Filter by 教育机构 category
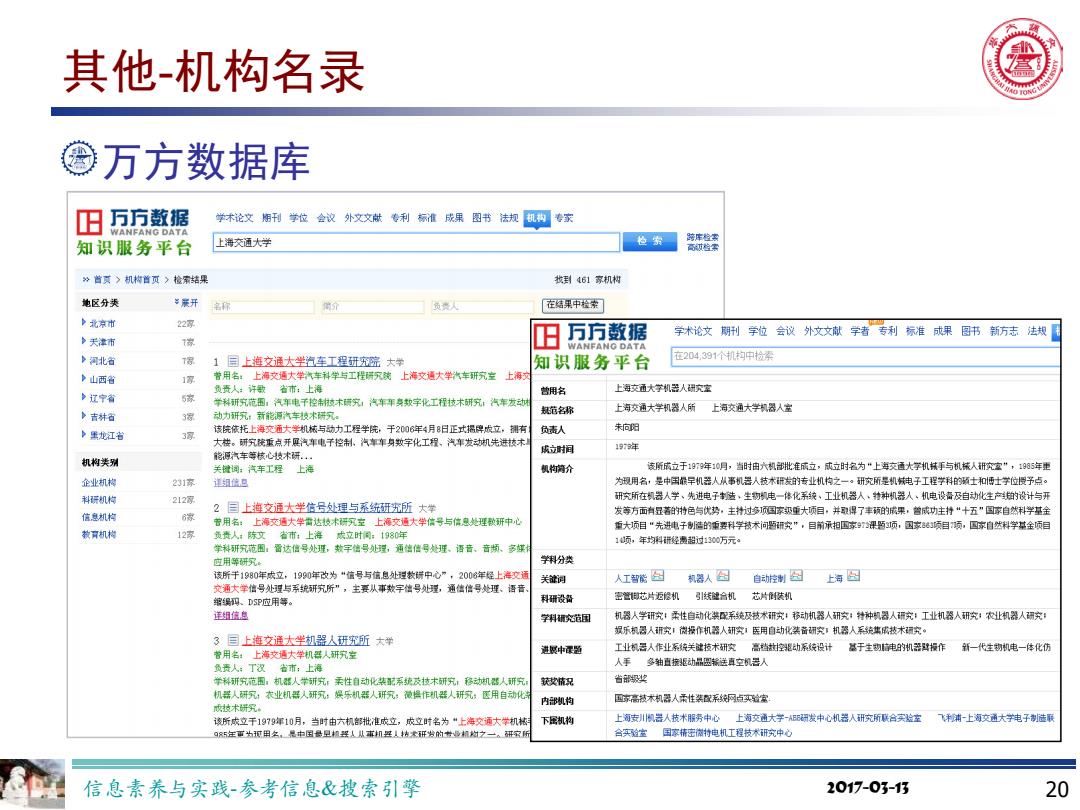Viewport: 1080px width, 810px height. 99,534
